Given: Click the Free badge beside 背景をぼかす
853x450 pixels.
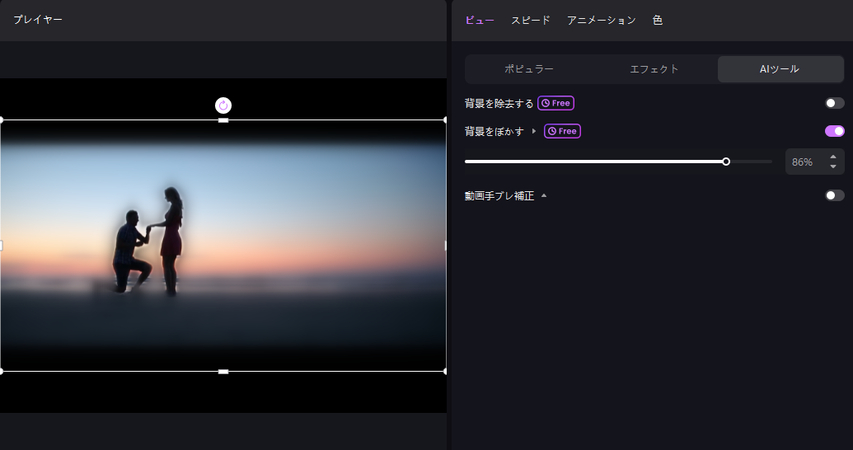Looking at the screenshot, I should (x=563, y=131).
